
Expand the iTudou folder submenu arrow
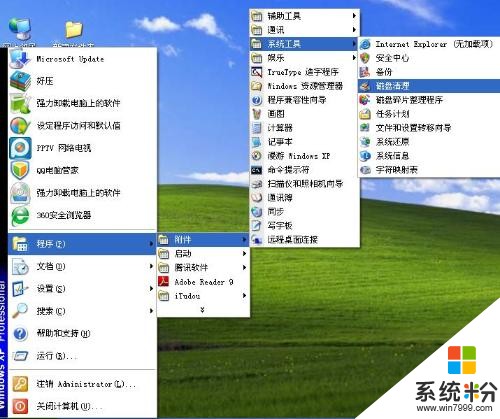[244, 296]
